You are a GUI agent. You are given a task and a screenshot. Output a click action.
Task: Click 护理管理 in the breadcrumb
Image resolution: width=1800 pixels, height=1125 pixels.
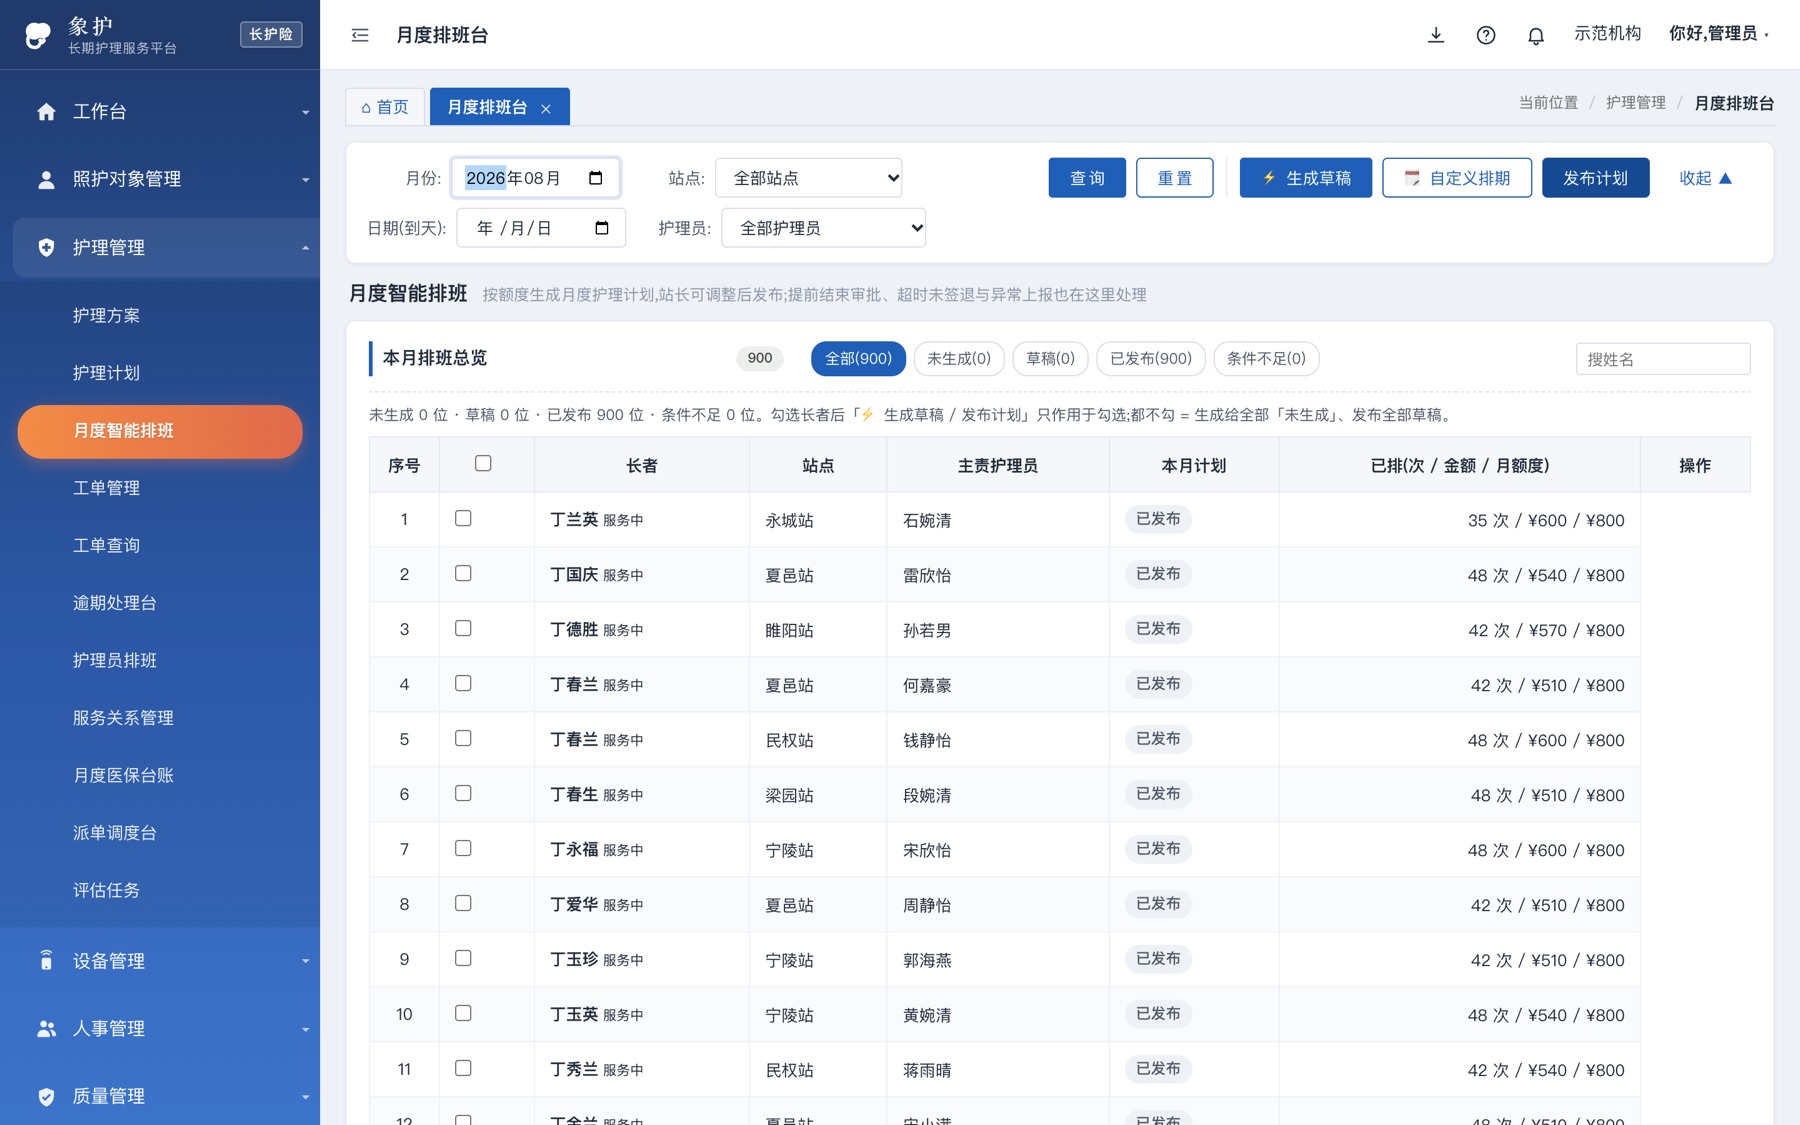click(x=1636, y=103)
